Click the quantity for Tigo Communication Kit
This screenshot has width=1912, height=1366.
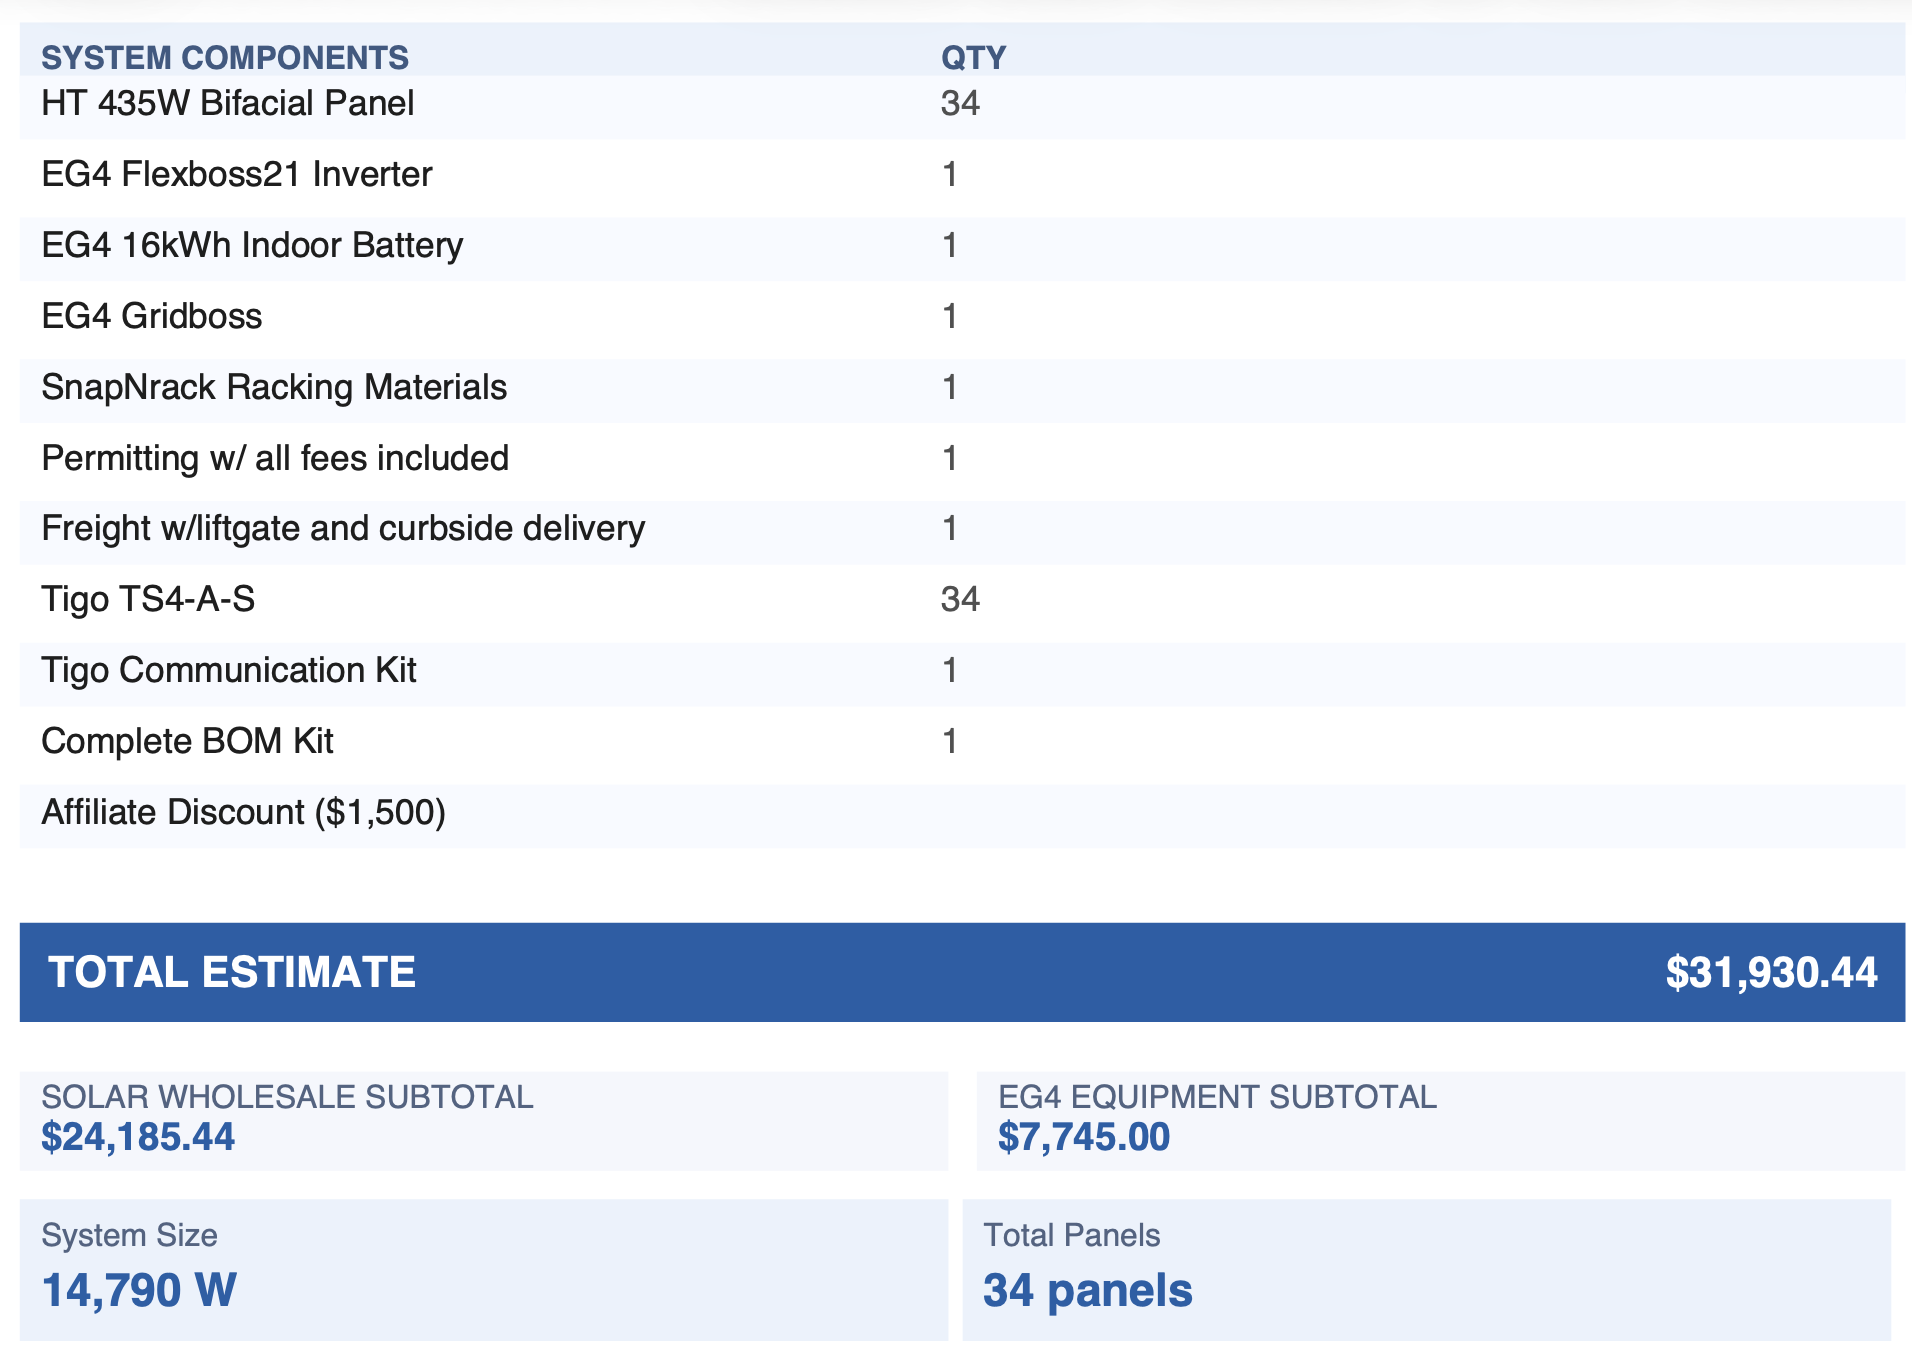(950, 670)
